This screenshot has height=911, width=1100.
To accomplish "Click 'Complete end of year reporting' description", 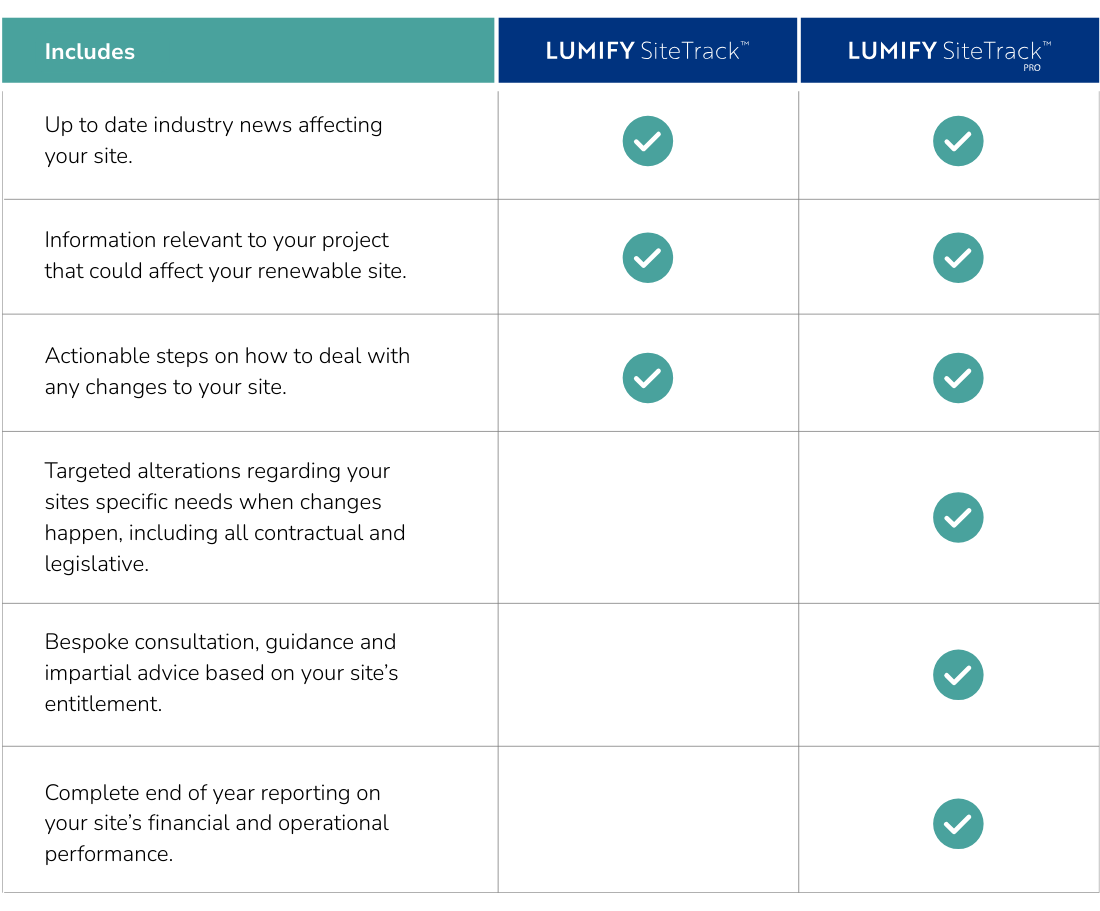I will pyautogui.click(x=216, y=823).
